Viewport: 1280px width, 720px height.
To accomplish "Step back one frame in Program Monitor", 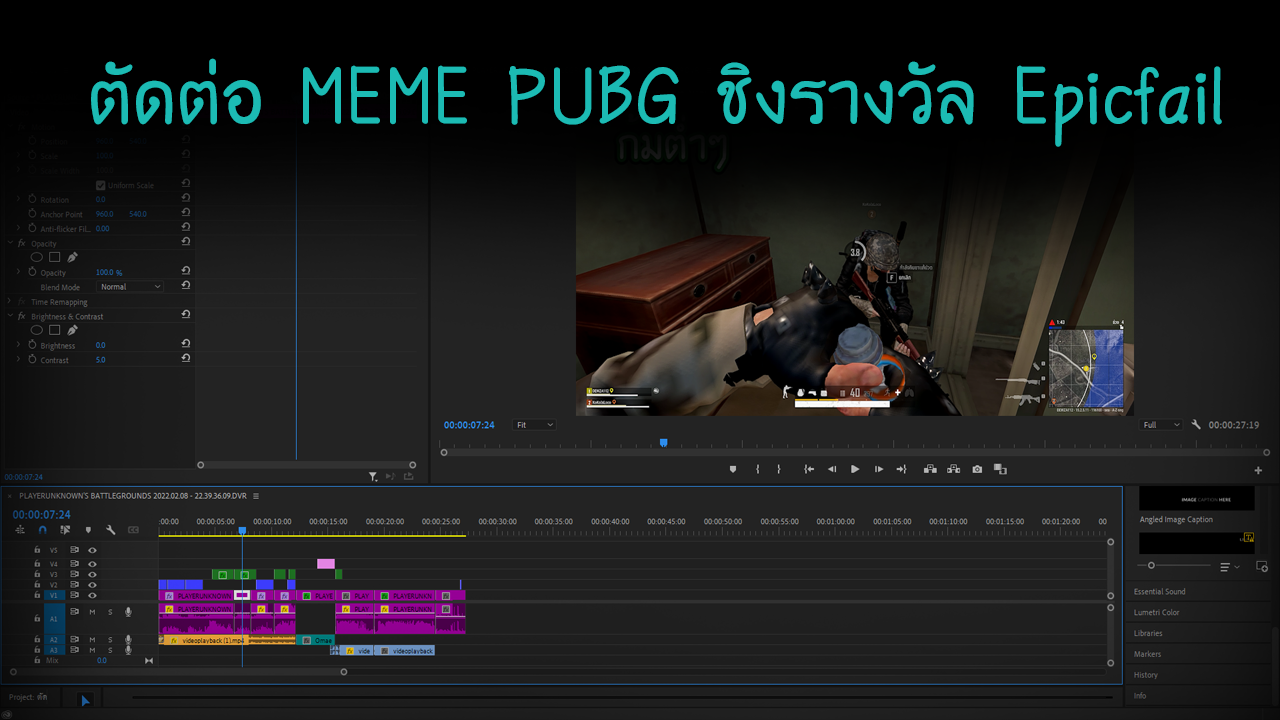I will point(831,469).
